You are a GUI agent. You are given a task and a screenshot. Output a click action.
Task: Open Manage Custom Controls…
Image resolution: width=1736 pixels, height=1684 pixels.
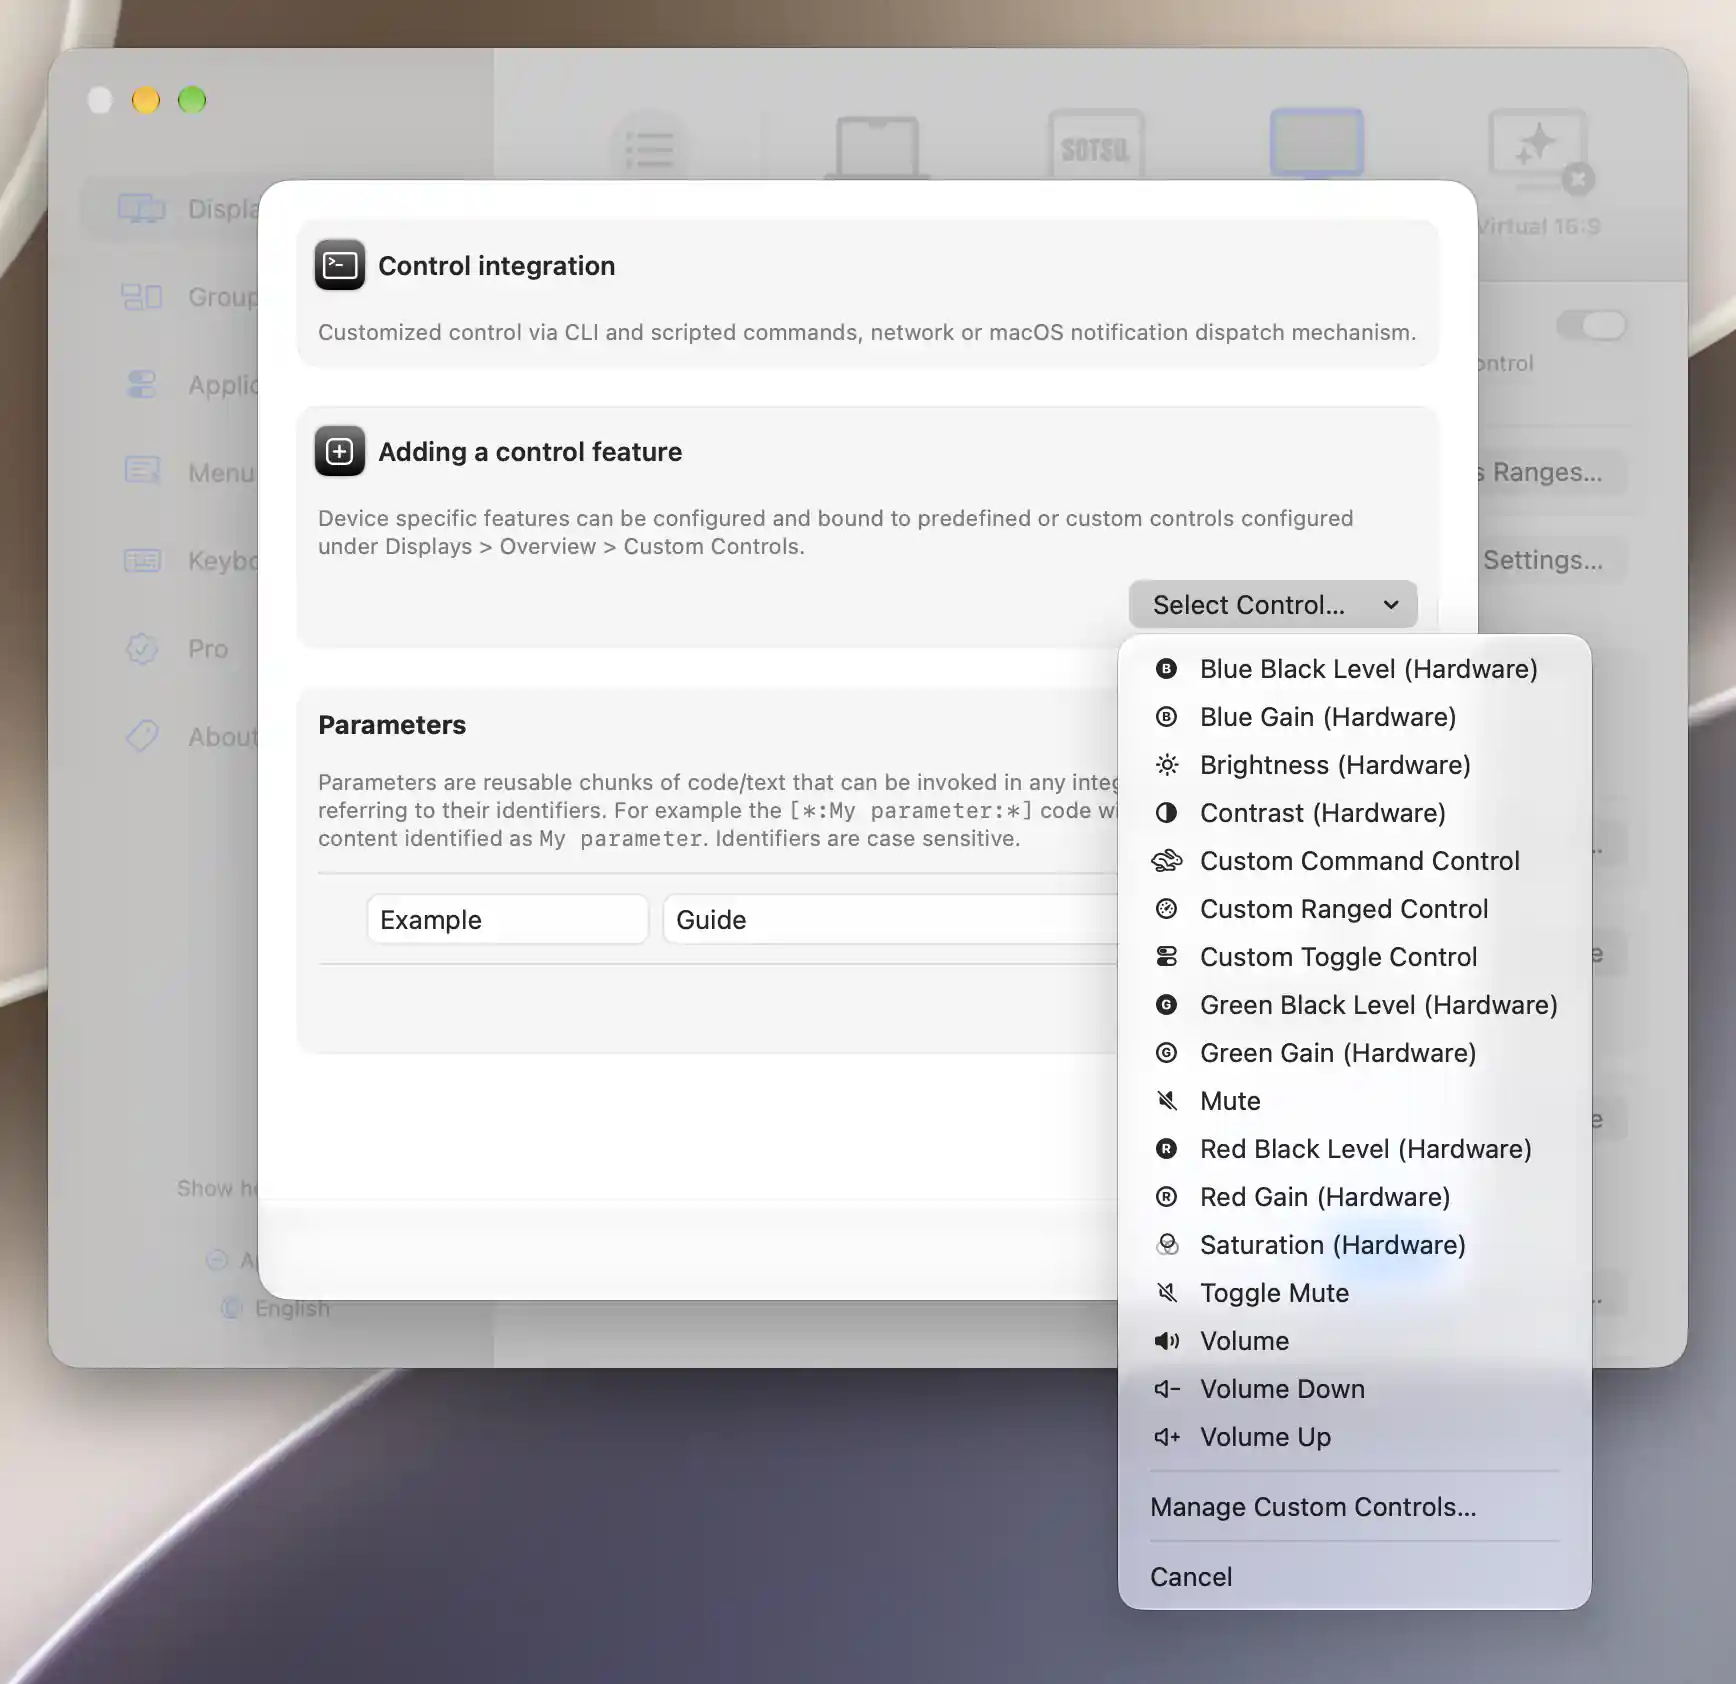point(1354,1507)
